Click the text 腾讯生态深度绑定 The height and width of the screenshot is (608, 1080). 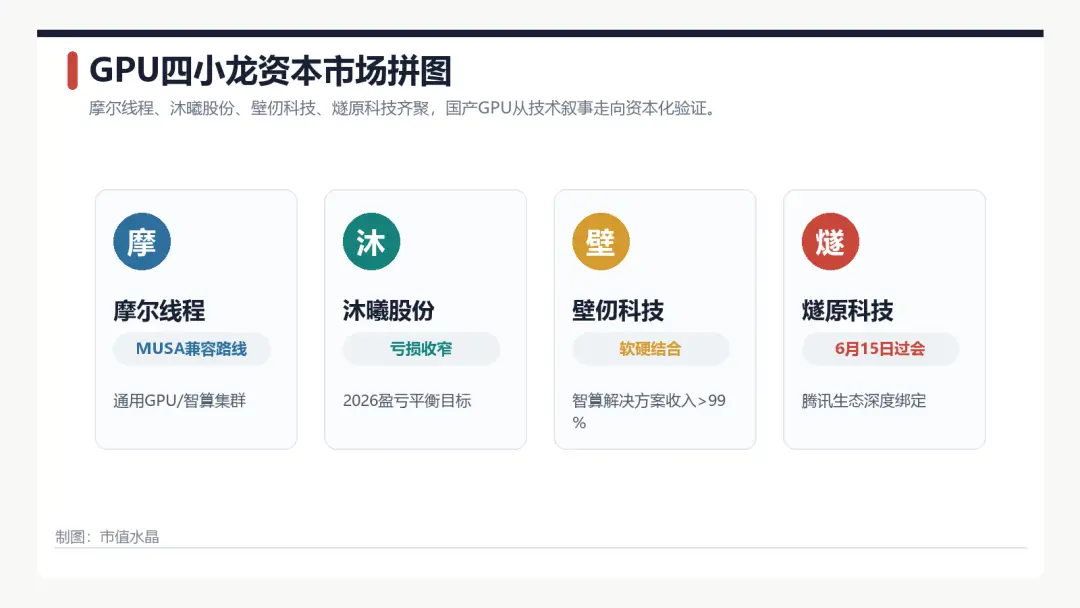point(864,401)
